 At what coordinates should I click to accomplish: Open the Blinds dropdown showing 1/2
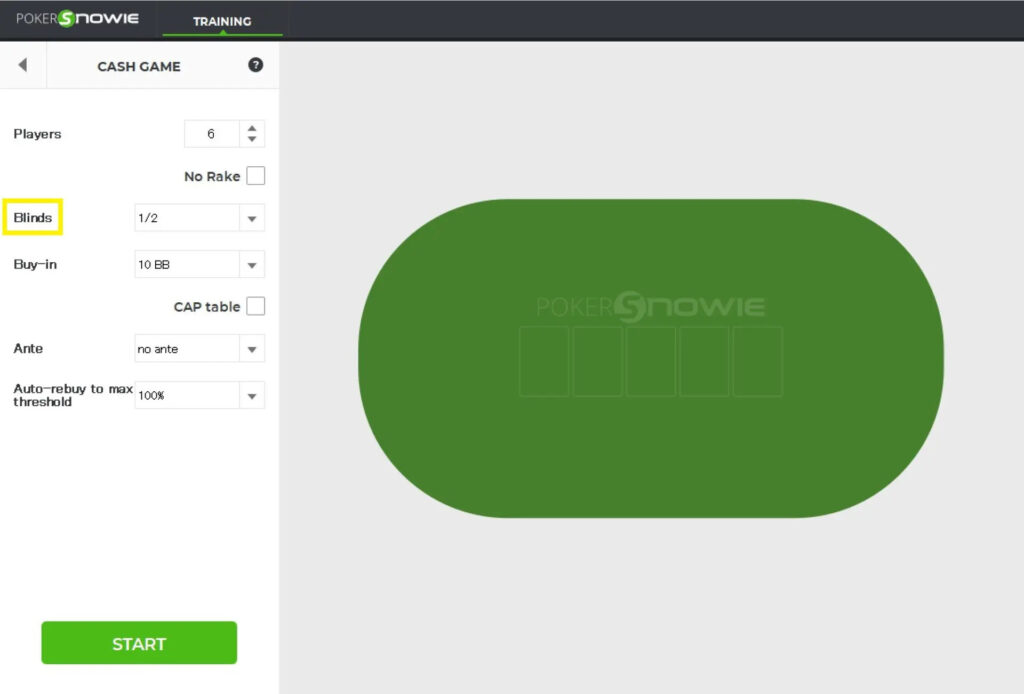pyautogui.click(x=199, y=218)
